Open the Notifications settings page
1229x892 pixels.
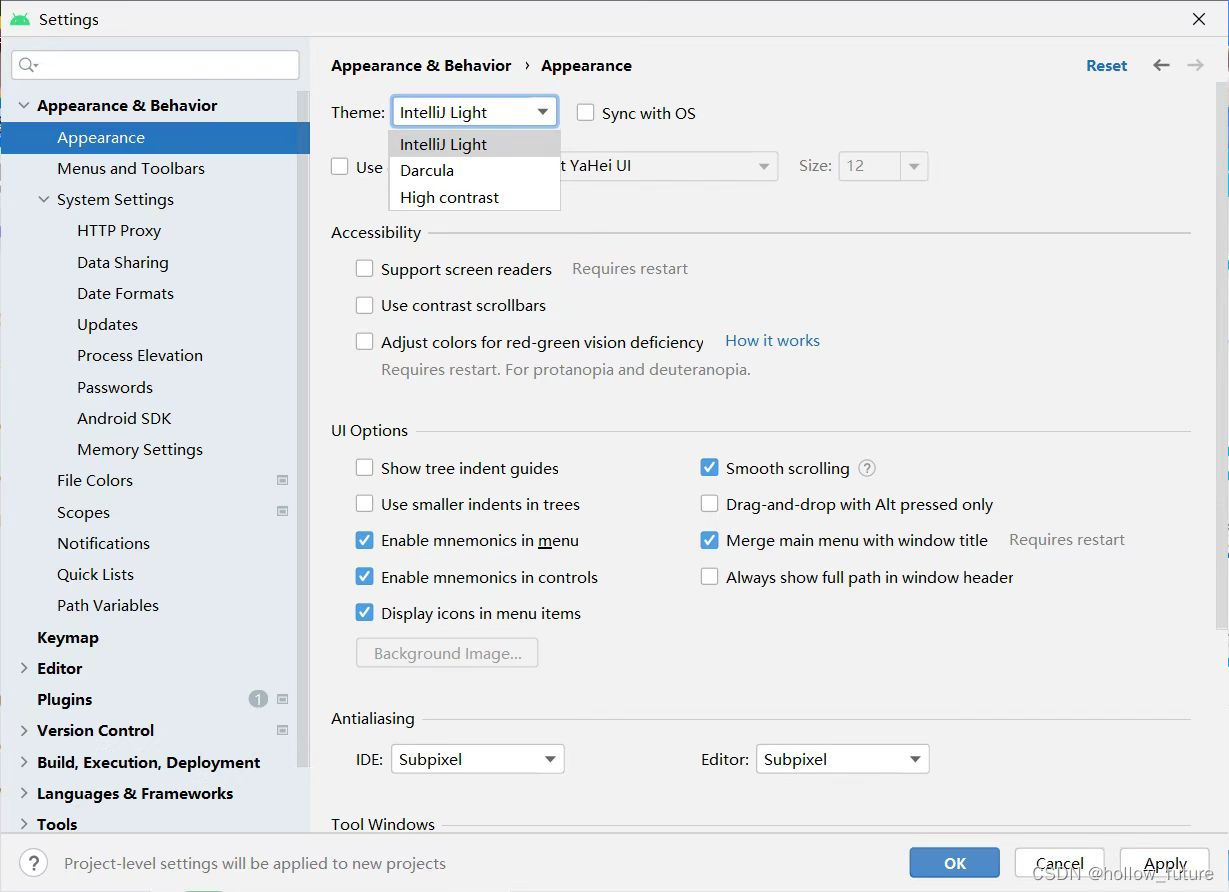[x=103, y=543]
